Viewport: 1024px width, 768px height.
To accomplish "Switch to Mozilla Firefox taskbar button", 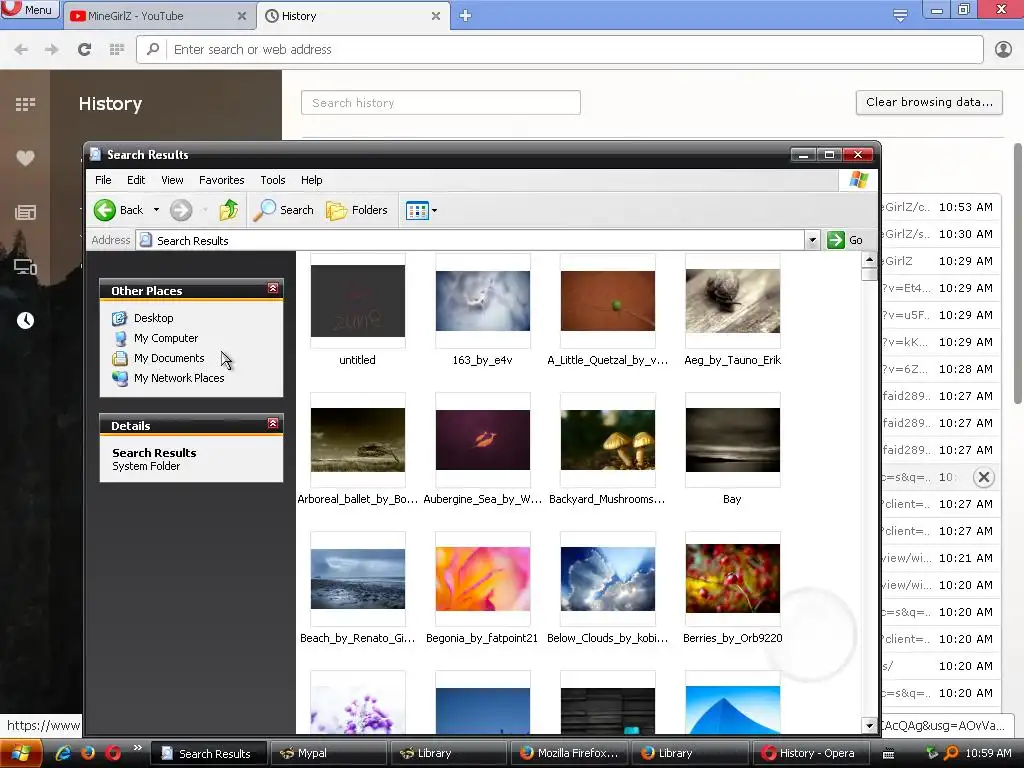I will [569, 754].
